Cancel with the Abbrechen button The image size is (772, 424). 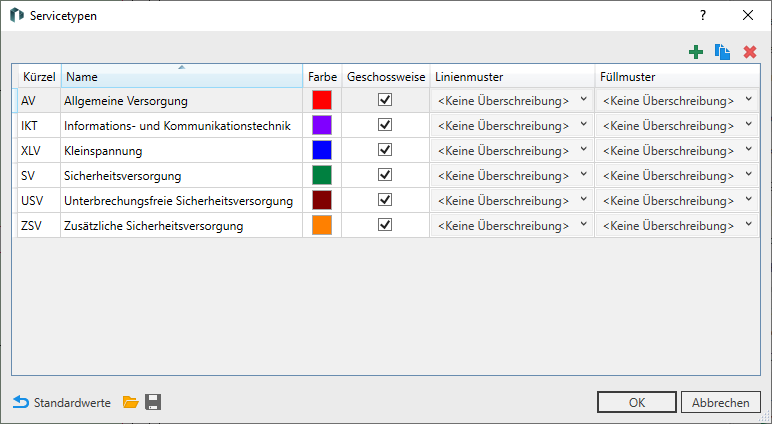coord(720,402)
